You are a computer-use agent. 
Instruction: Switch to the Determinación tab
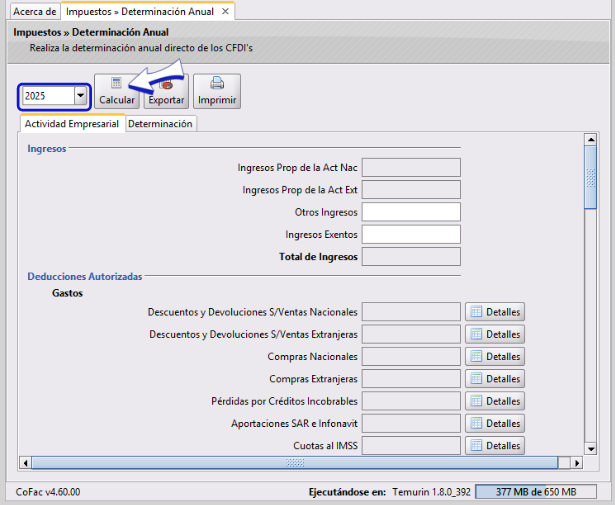(x=160, y=124)
